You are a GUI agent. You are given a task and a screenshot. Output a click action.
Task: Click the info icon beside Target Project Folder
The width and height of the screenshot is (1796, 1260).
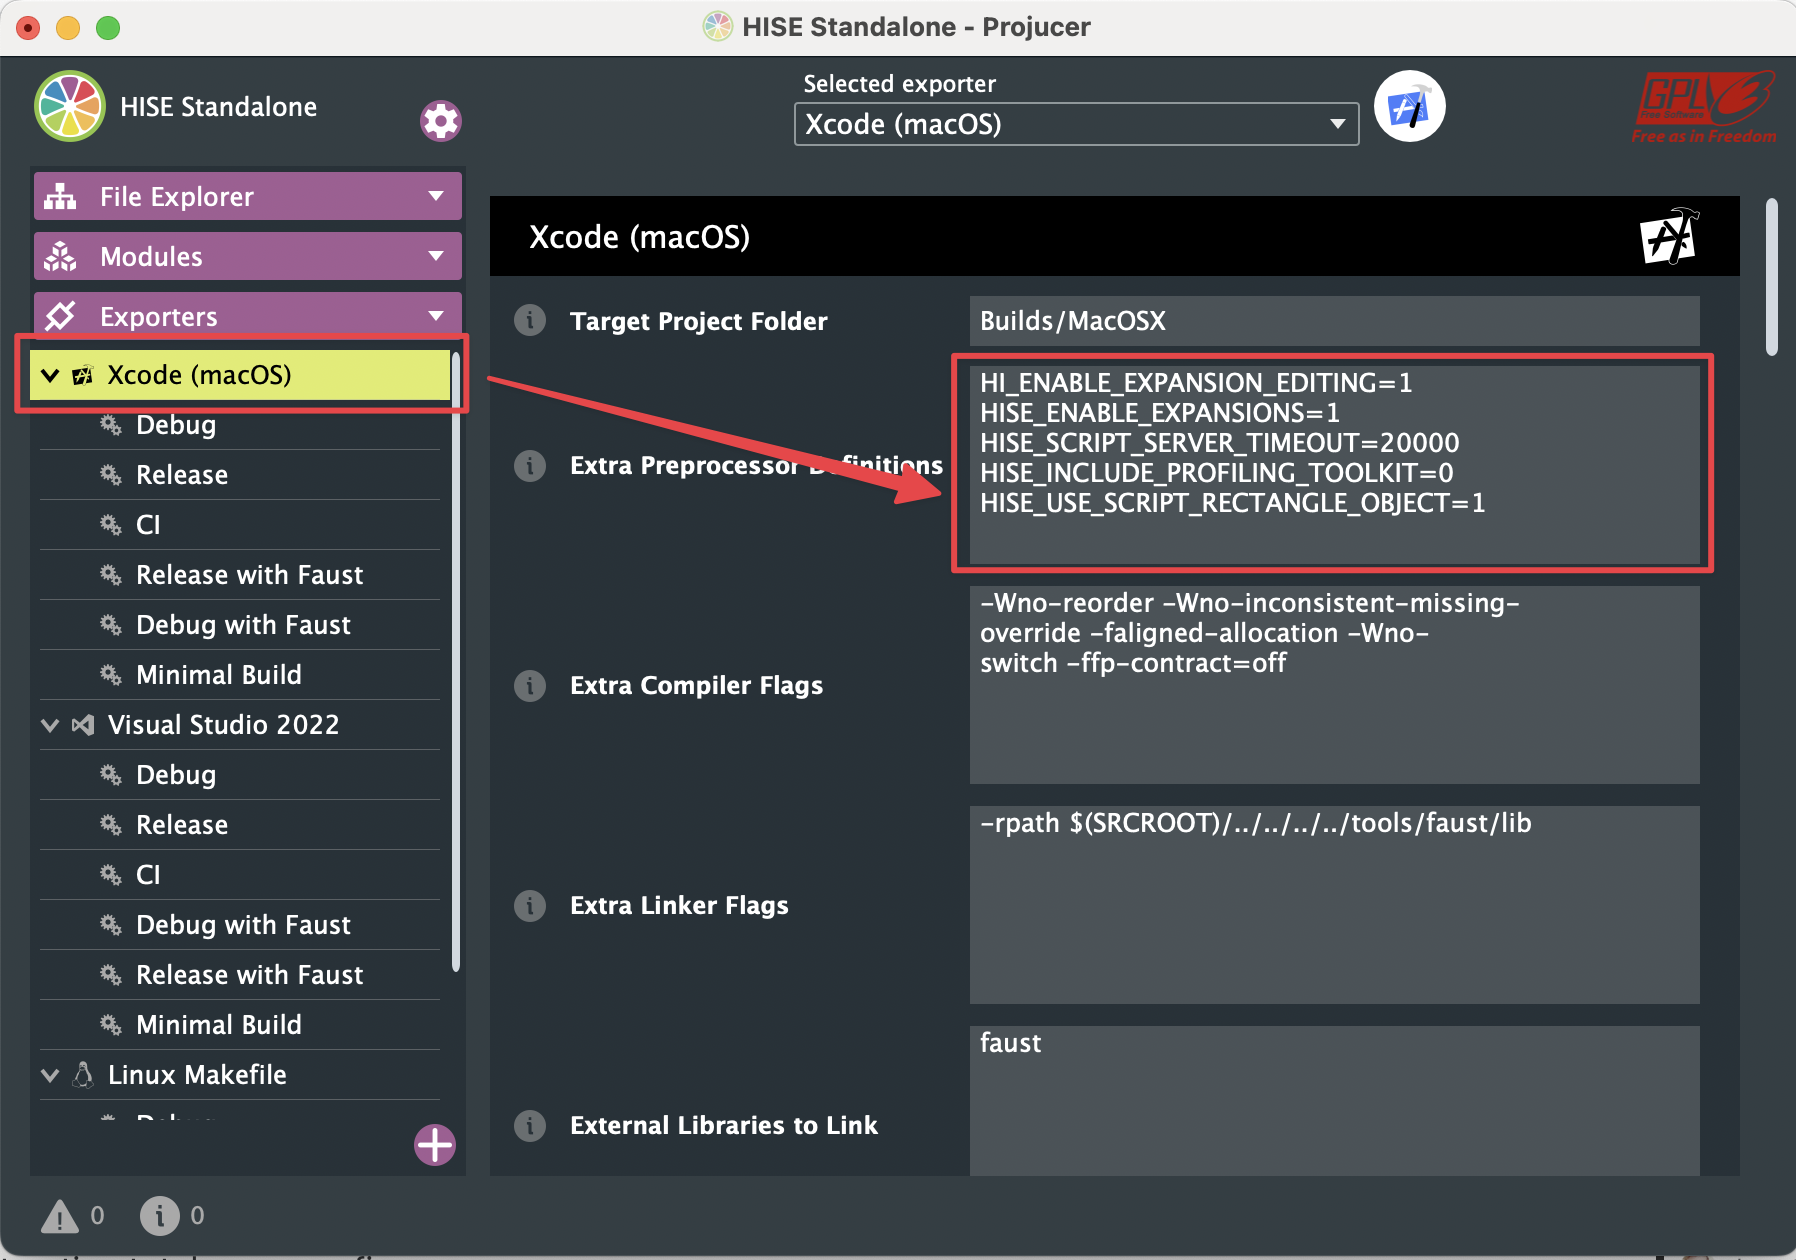(530, 321)
